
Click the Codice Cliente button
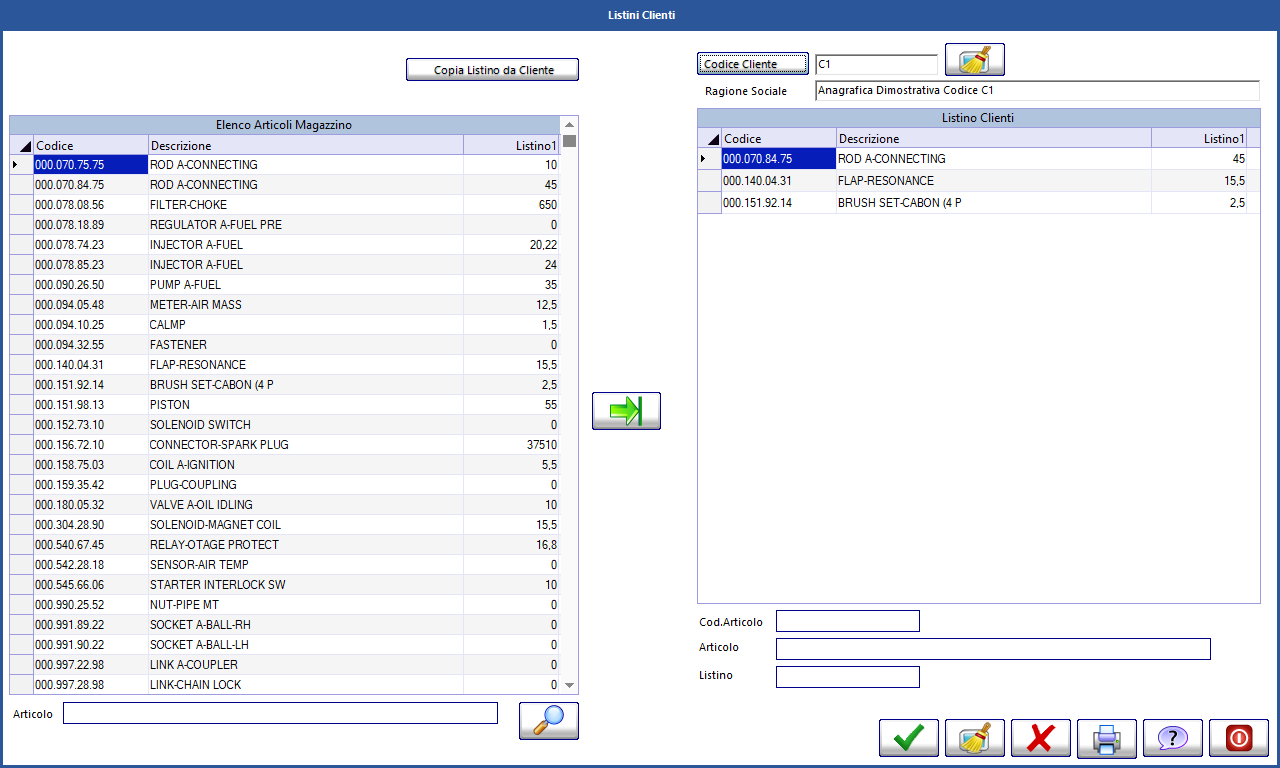[x=752, y=64]
